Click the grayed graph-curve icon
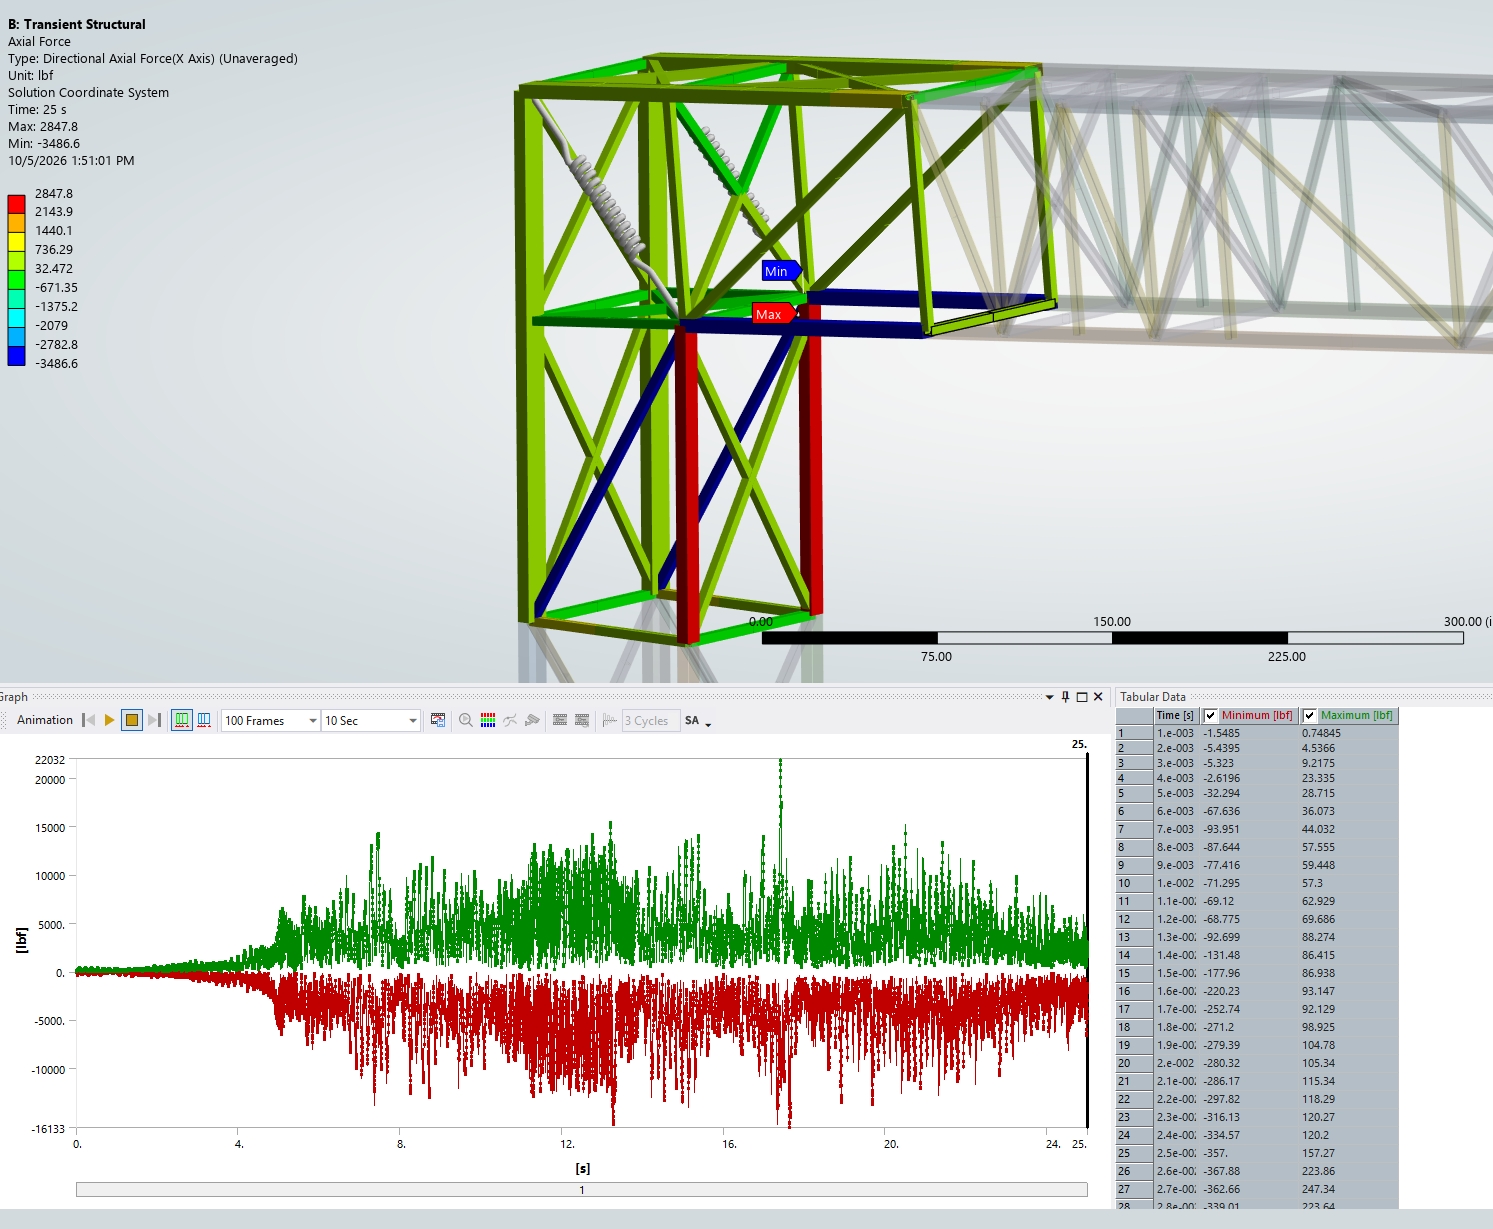The image size is (1493, 1229). point(510,720)
